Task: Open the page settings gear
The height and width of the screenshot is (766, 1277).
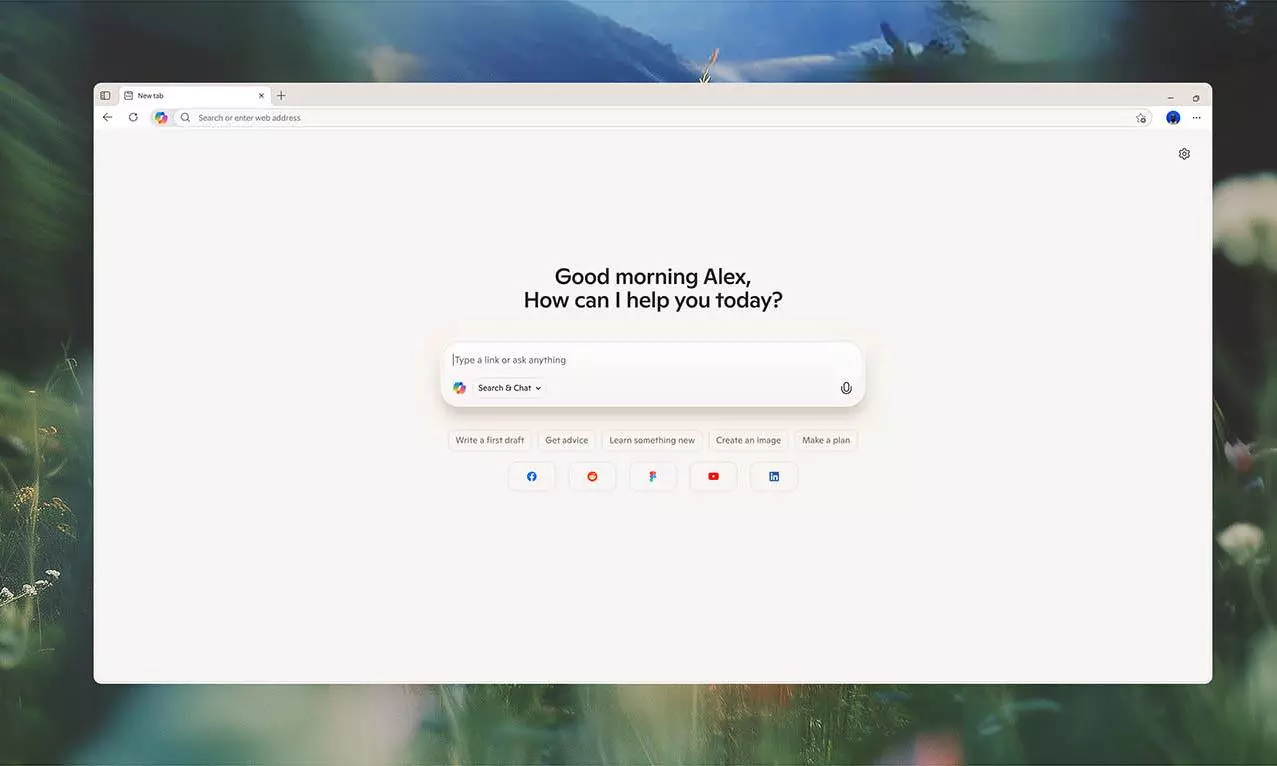Action: coord(1184,153)
